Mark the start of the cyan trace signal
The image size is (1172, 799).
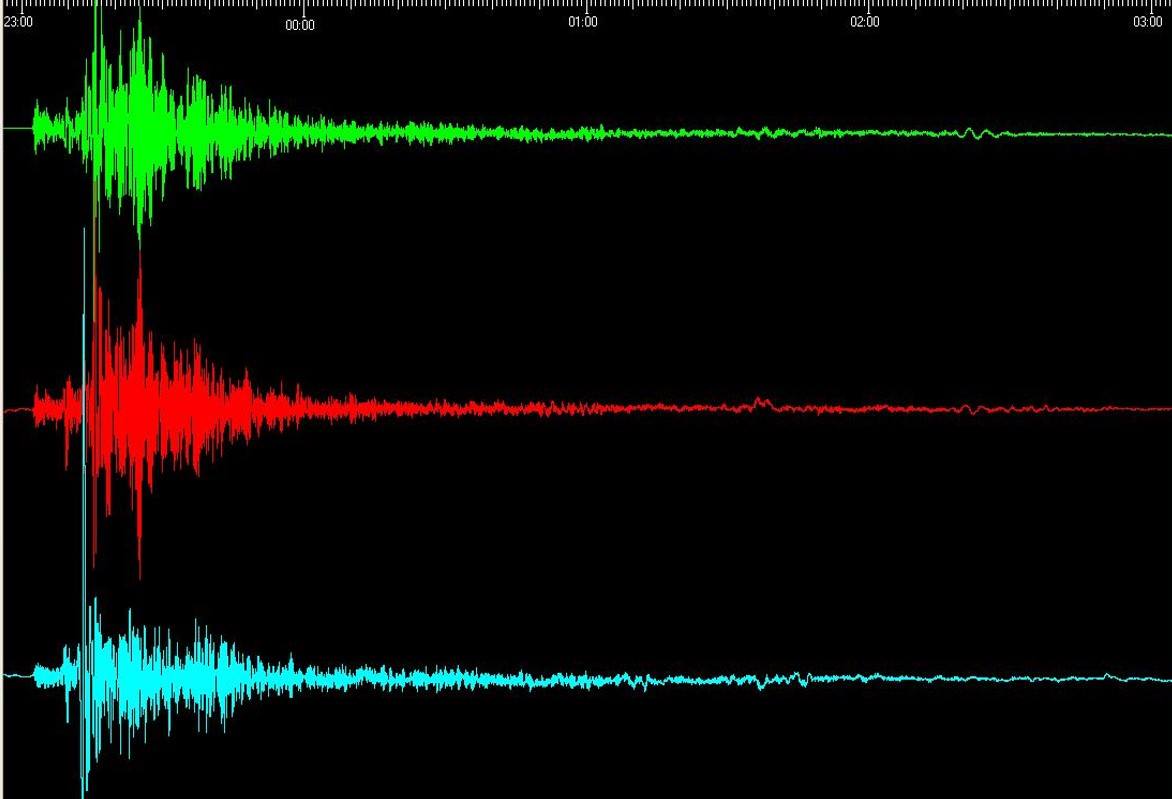(x=35, y=675)
